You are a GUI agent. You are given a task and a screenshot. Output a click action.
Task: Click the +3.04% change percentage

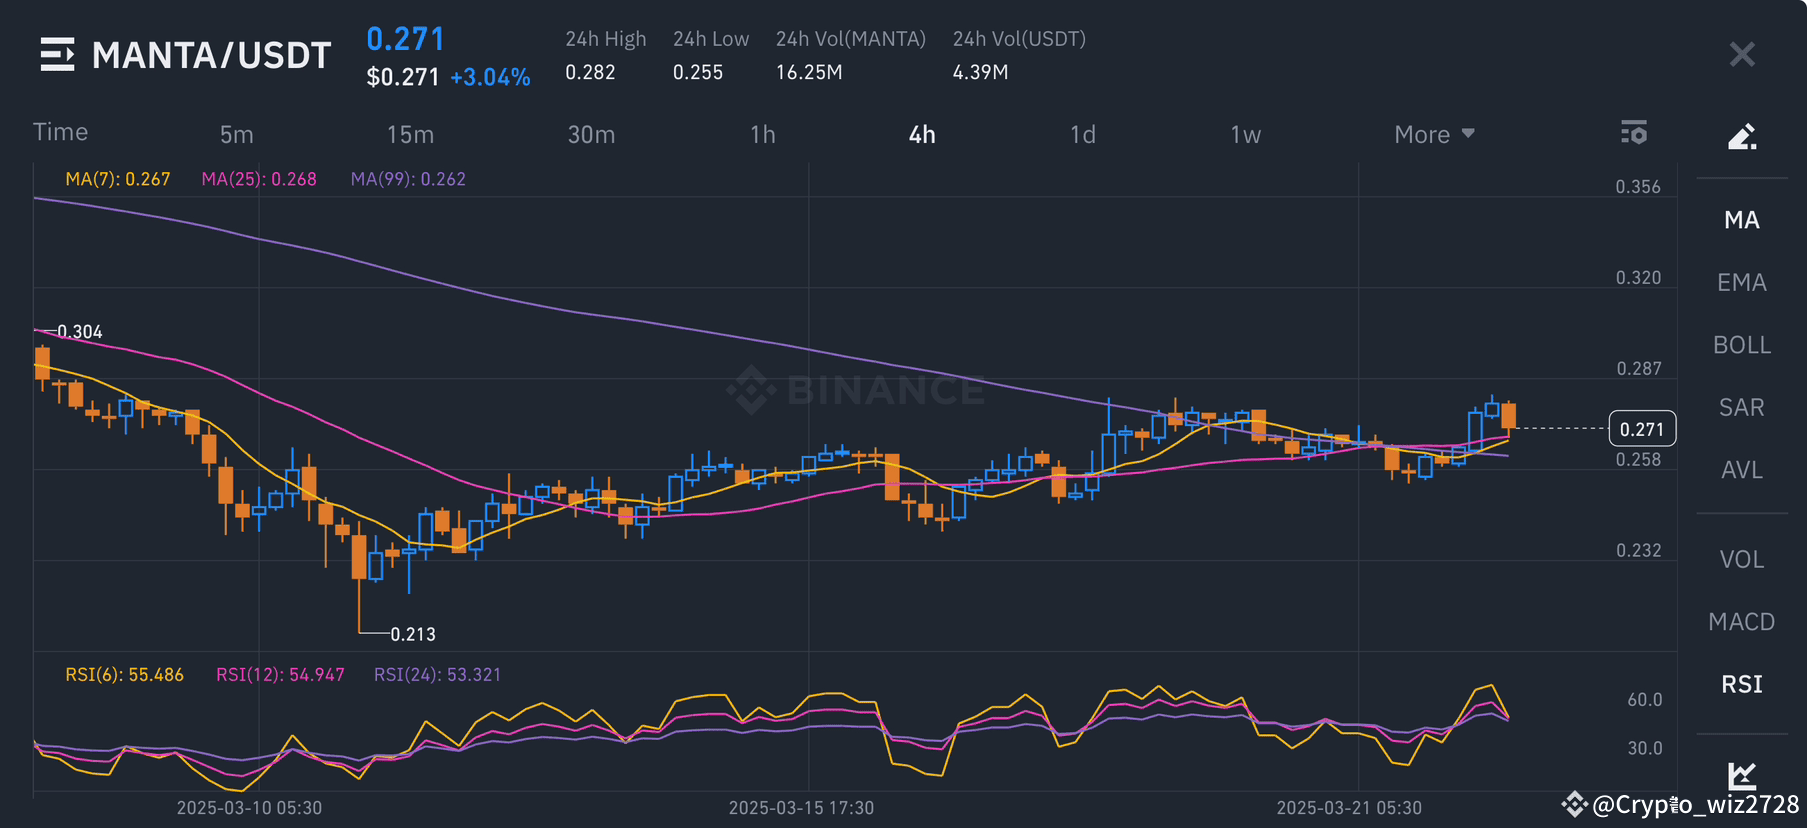click(x=490, y=78)
